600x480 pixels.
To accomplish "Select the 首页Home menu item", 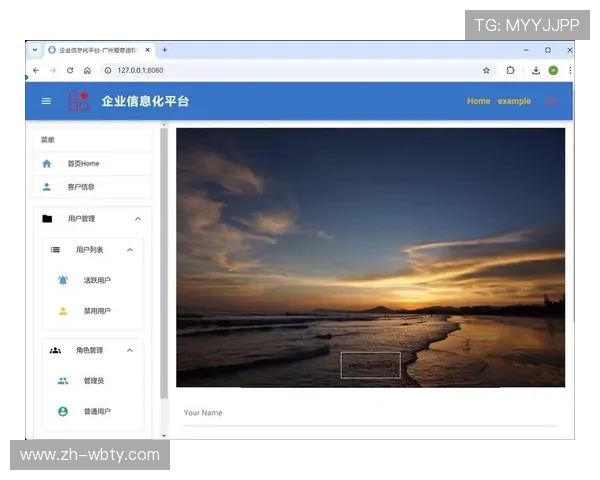I will [93, 164].
